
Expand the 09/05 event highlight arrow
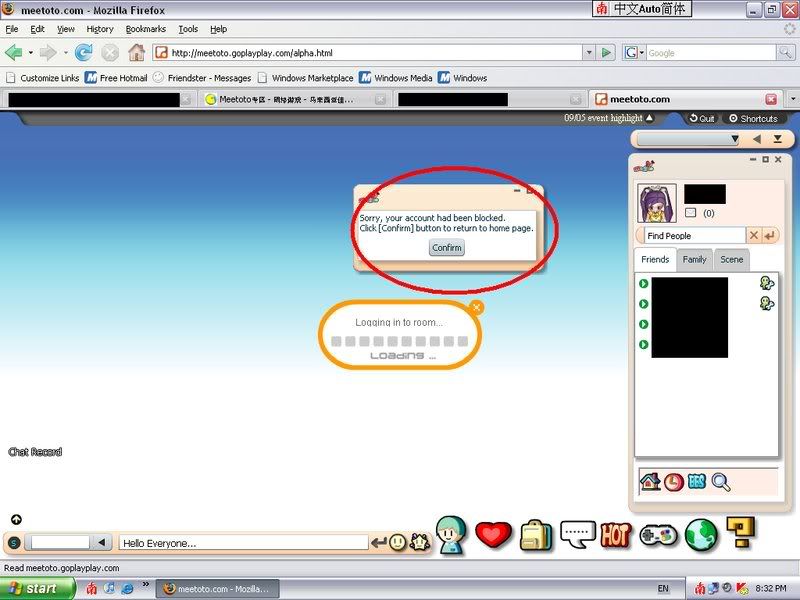[650, 118]
